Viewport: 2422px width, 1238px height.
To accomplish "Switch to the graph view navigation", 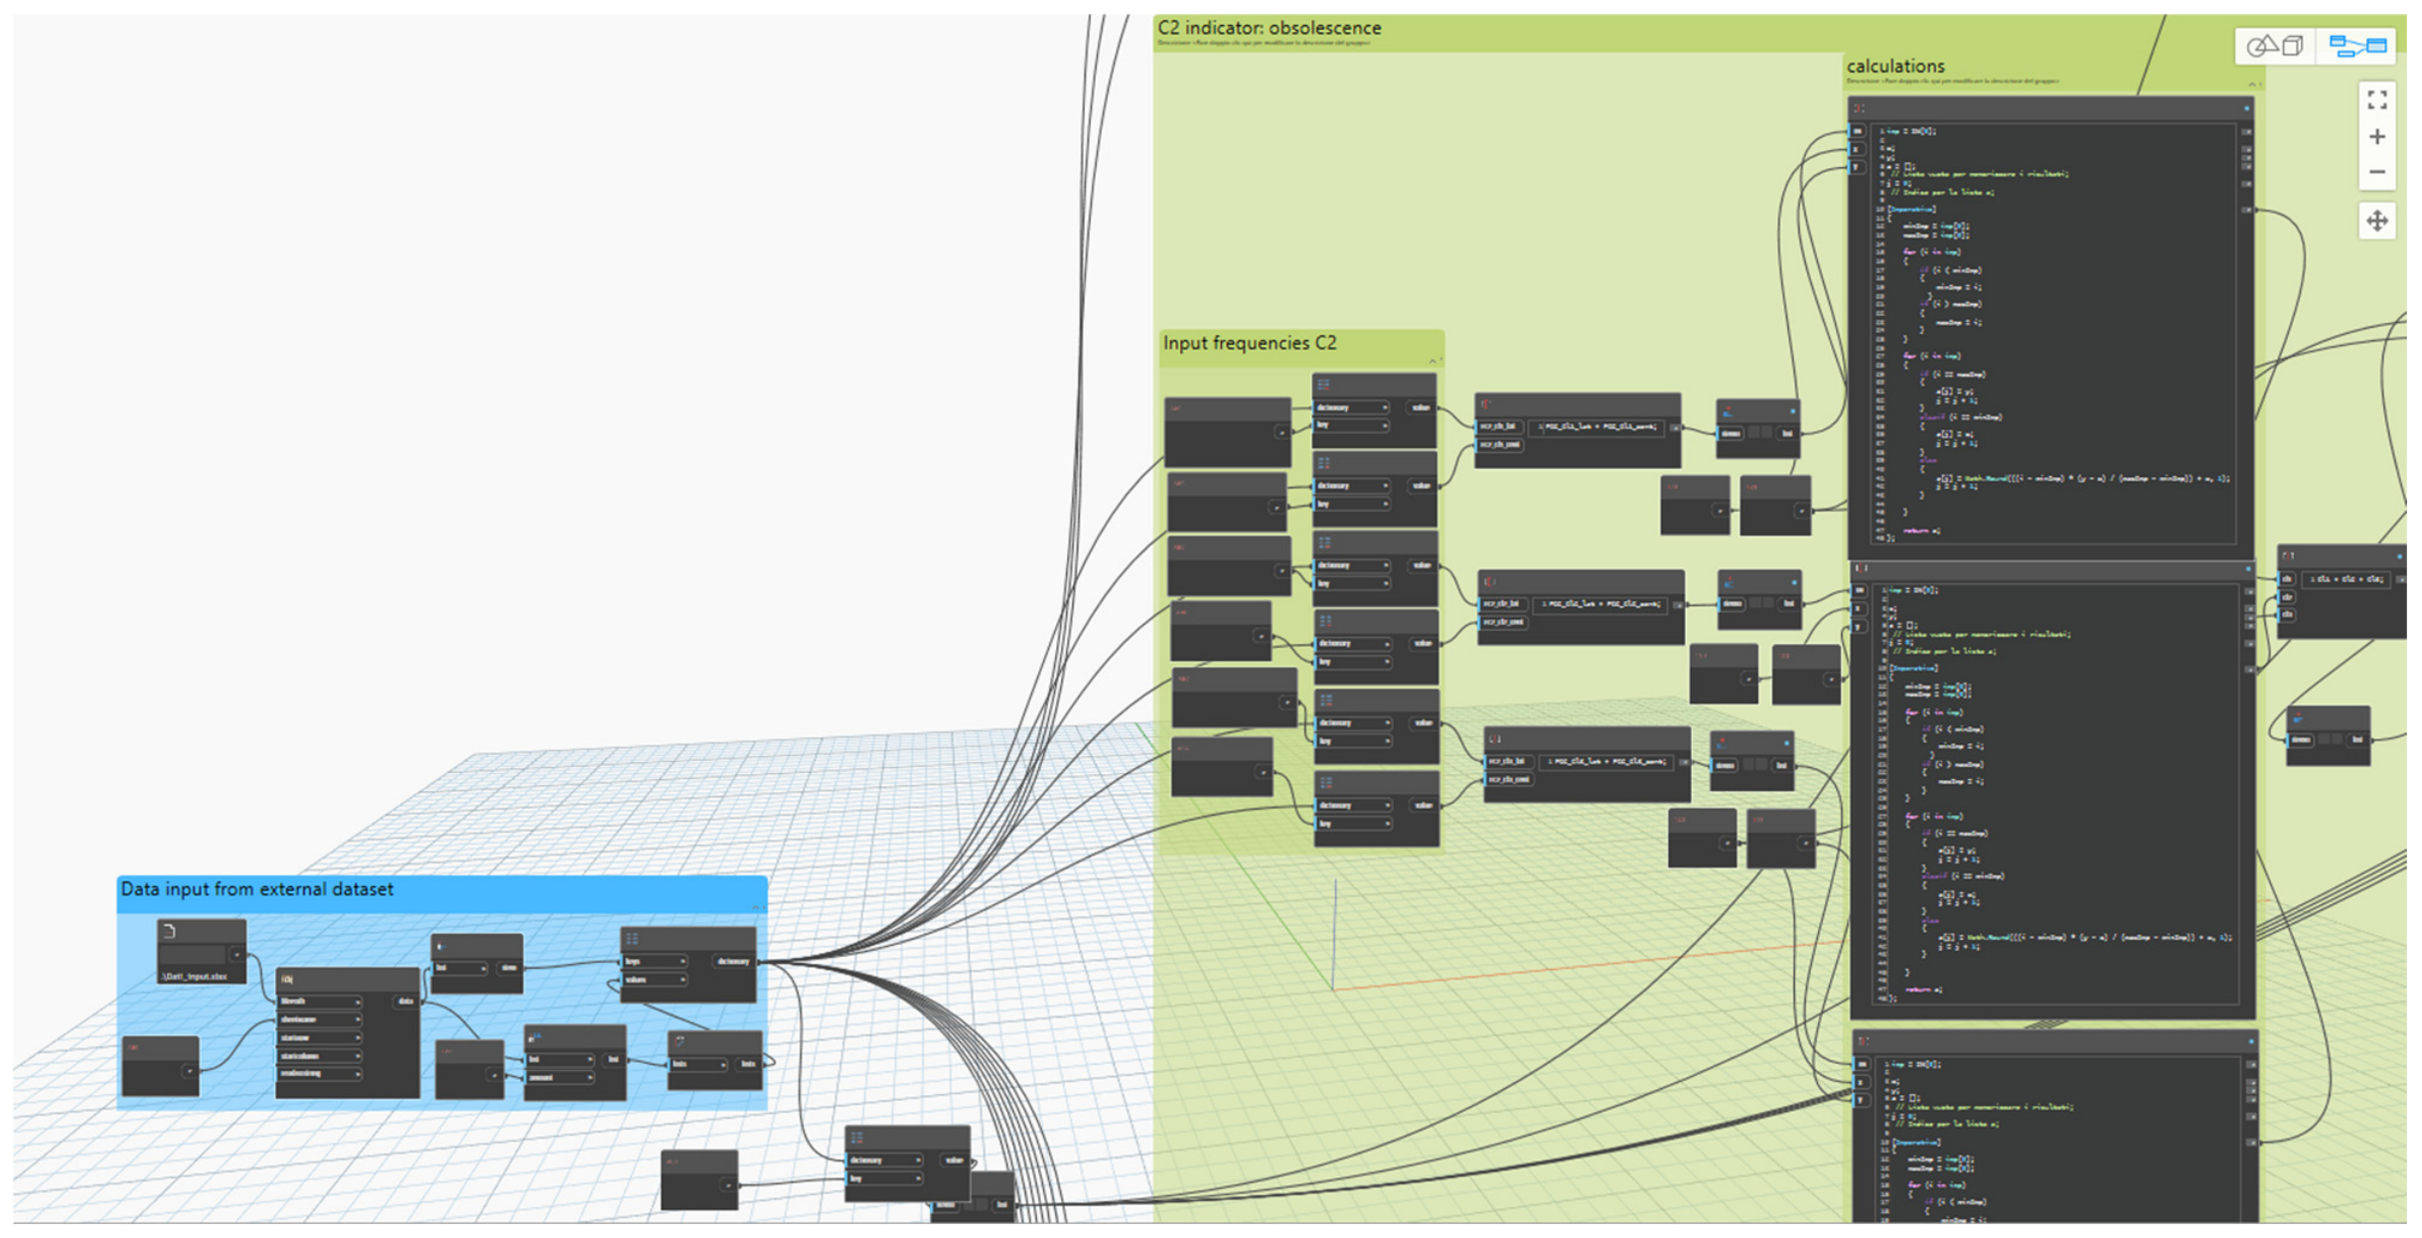I will click(x=2357, y=46).
